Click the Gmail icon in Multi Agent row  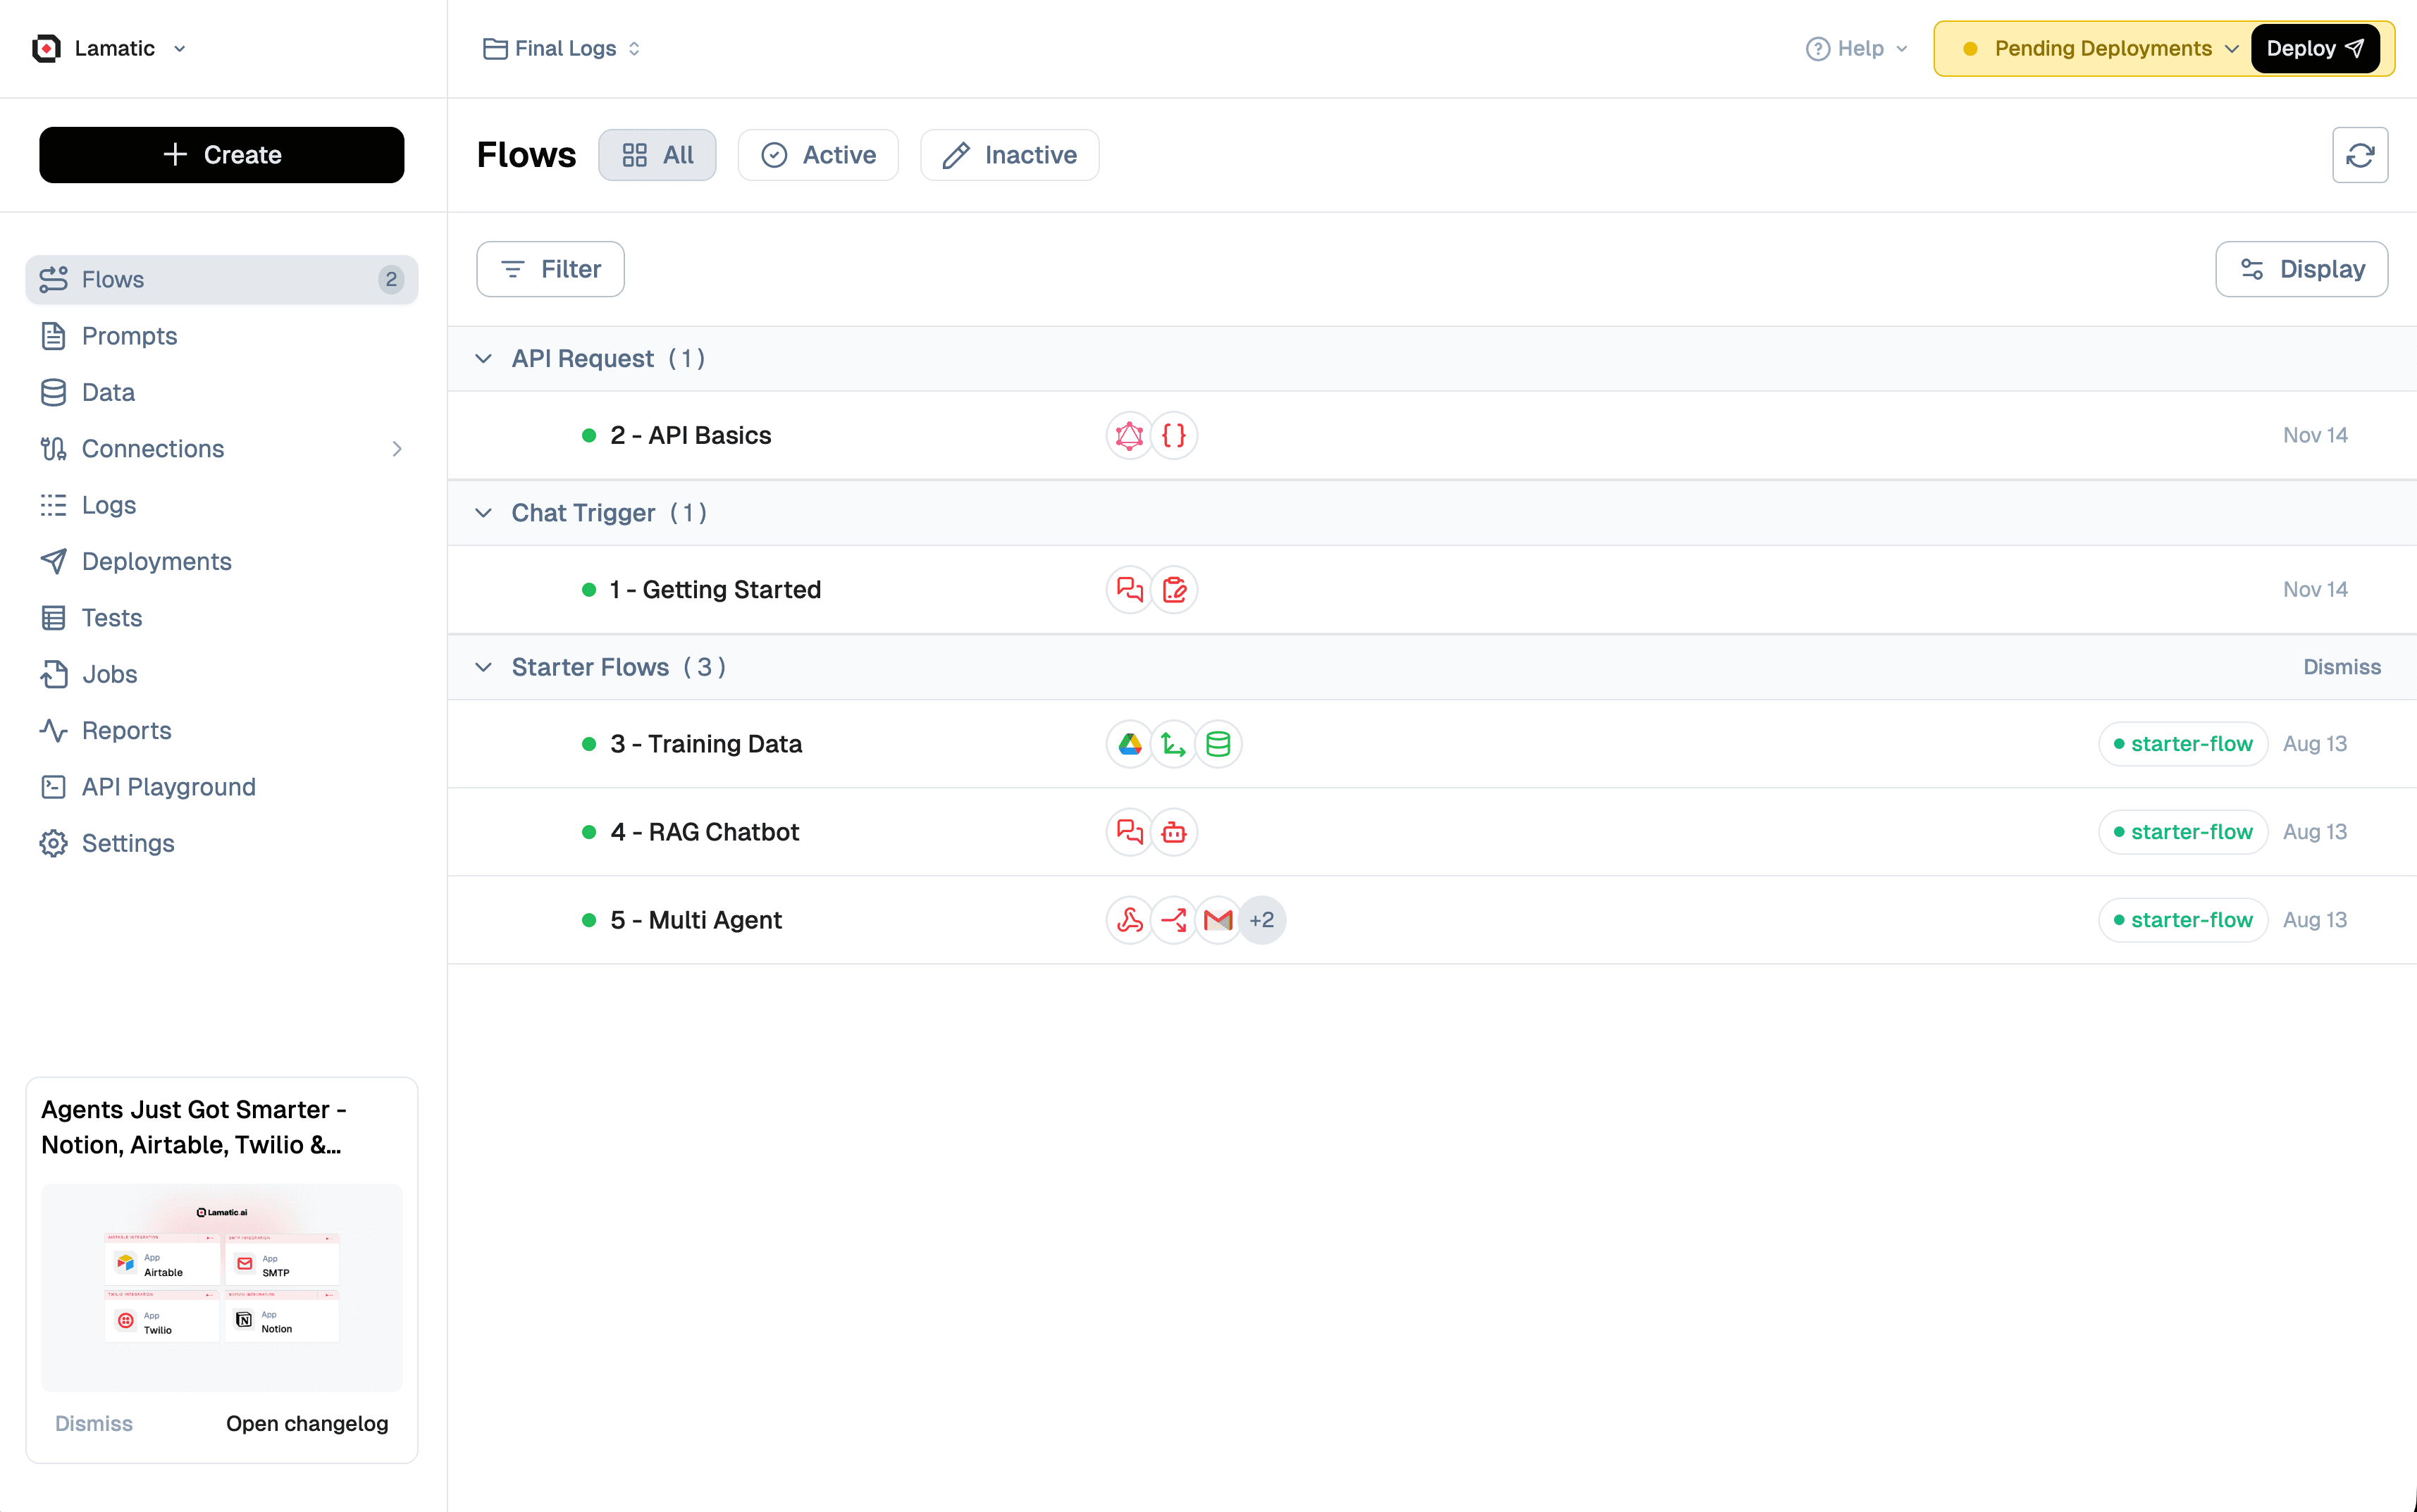(1217, 920)
